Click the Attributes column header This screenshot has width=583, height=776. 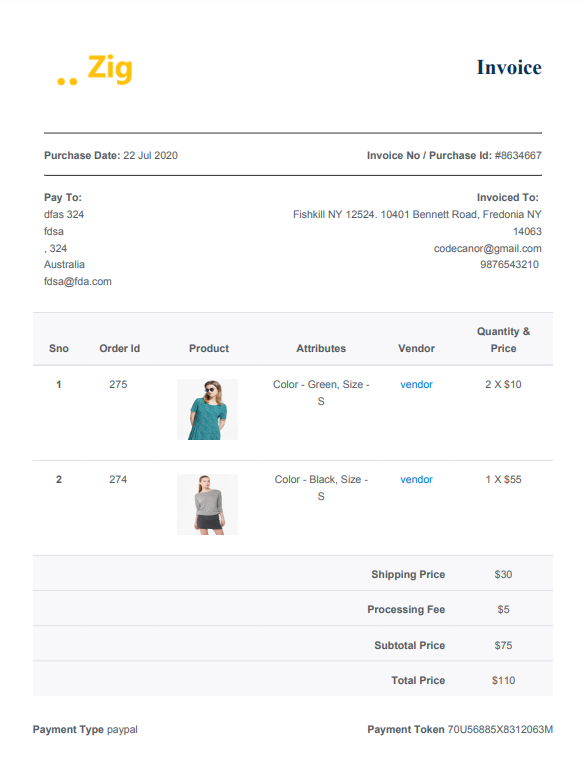click(321, 348)
